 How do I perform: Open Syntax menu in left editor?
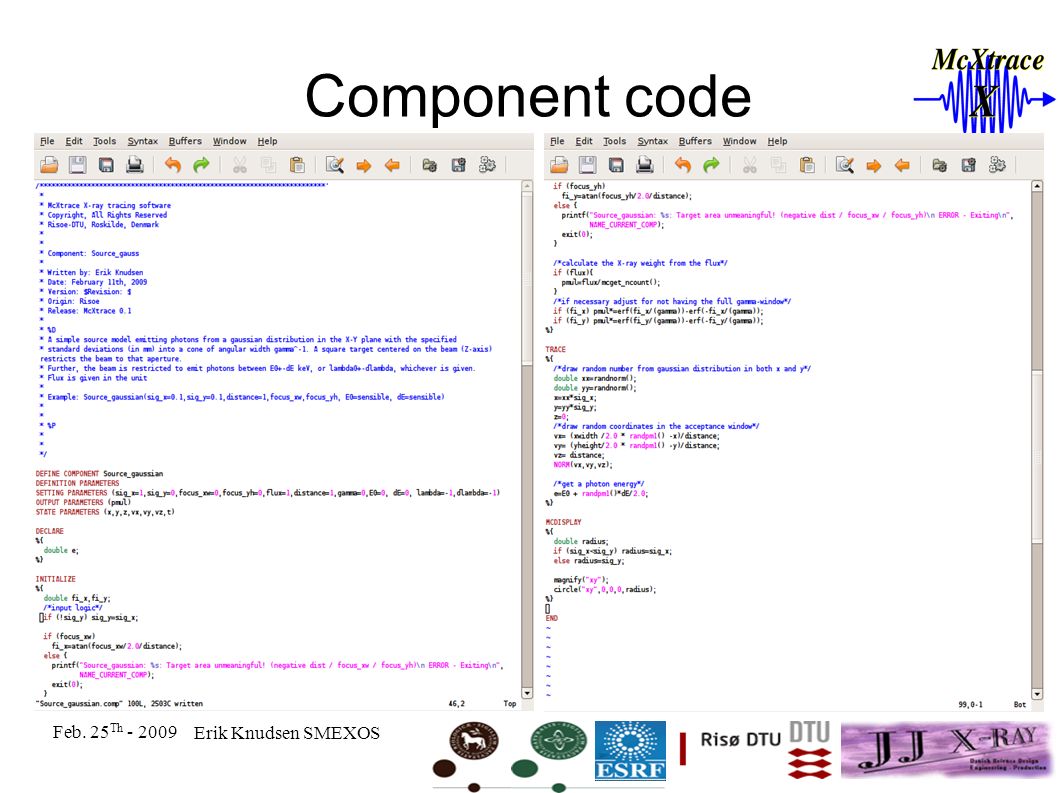point(142,141)
